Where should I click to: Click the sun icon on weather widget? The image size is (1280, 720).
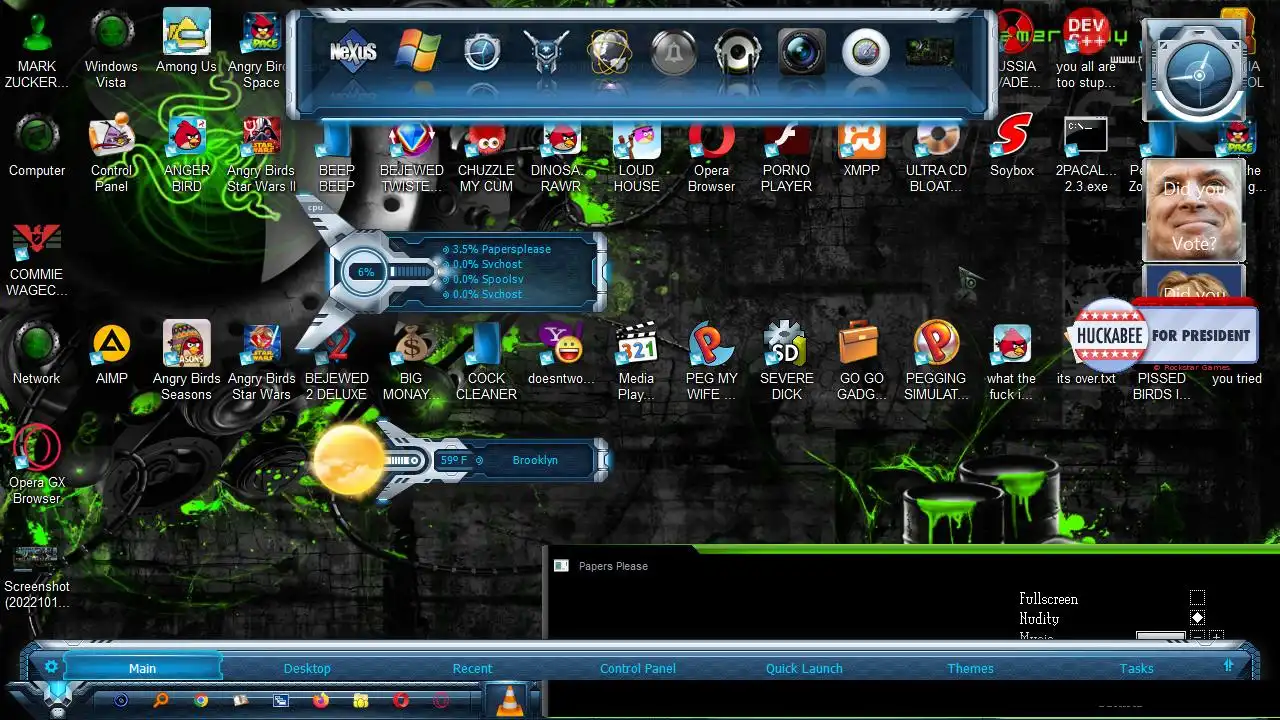[x=349, y=461]
